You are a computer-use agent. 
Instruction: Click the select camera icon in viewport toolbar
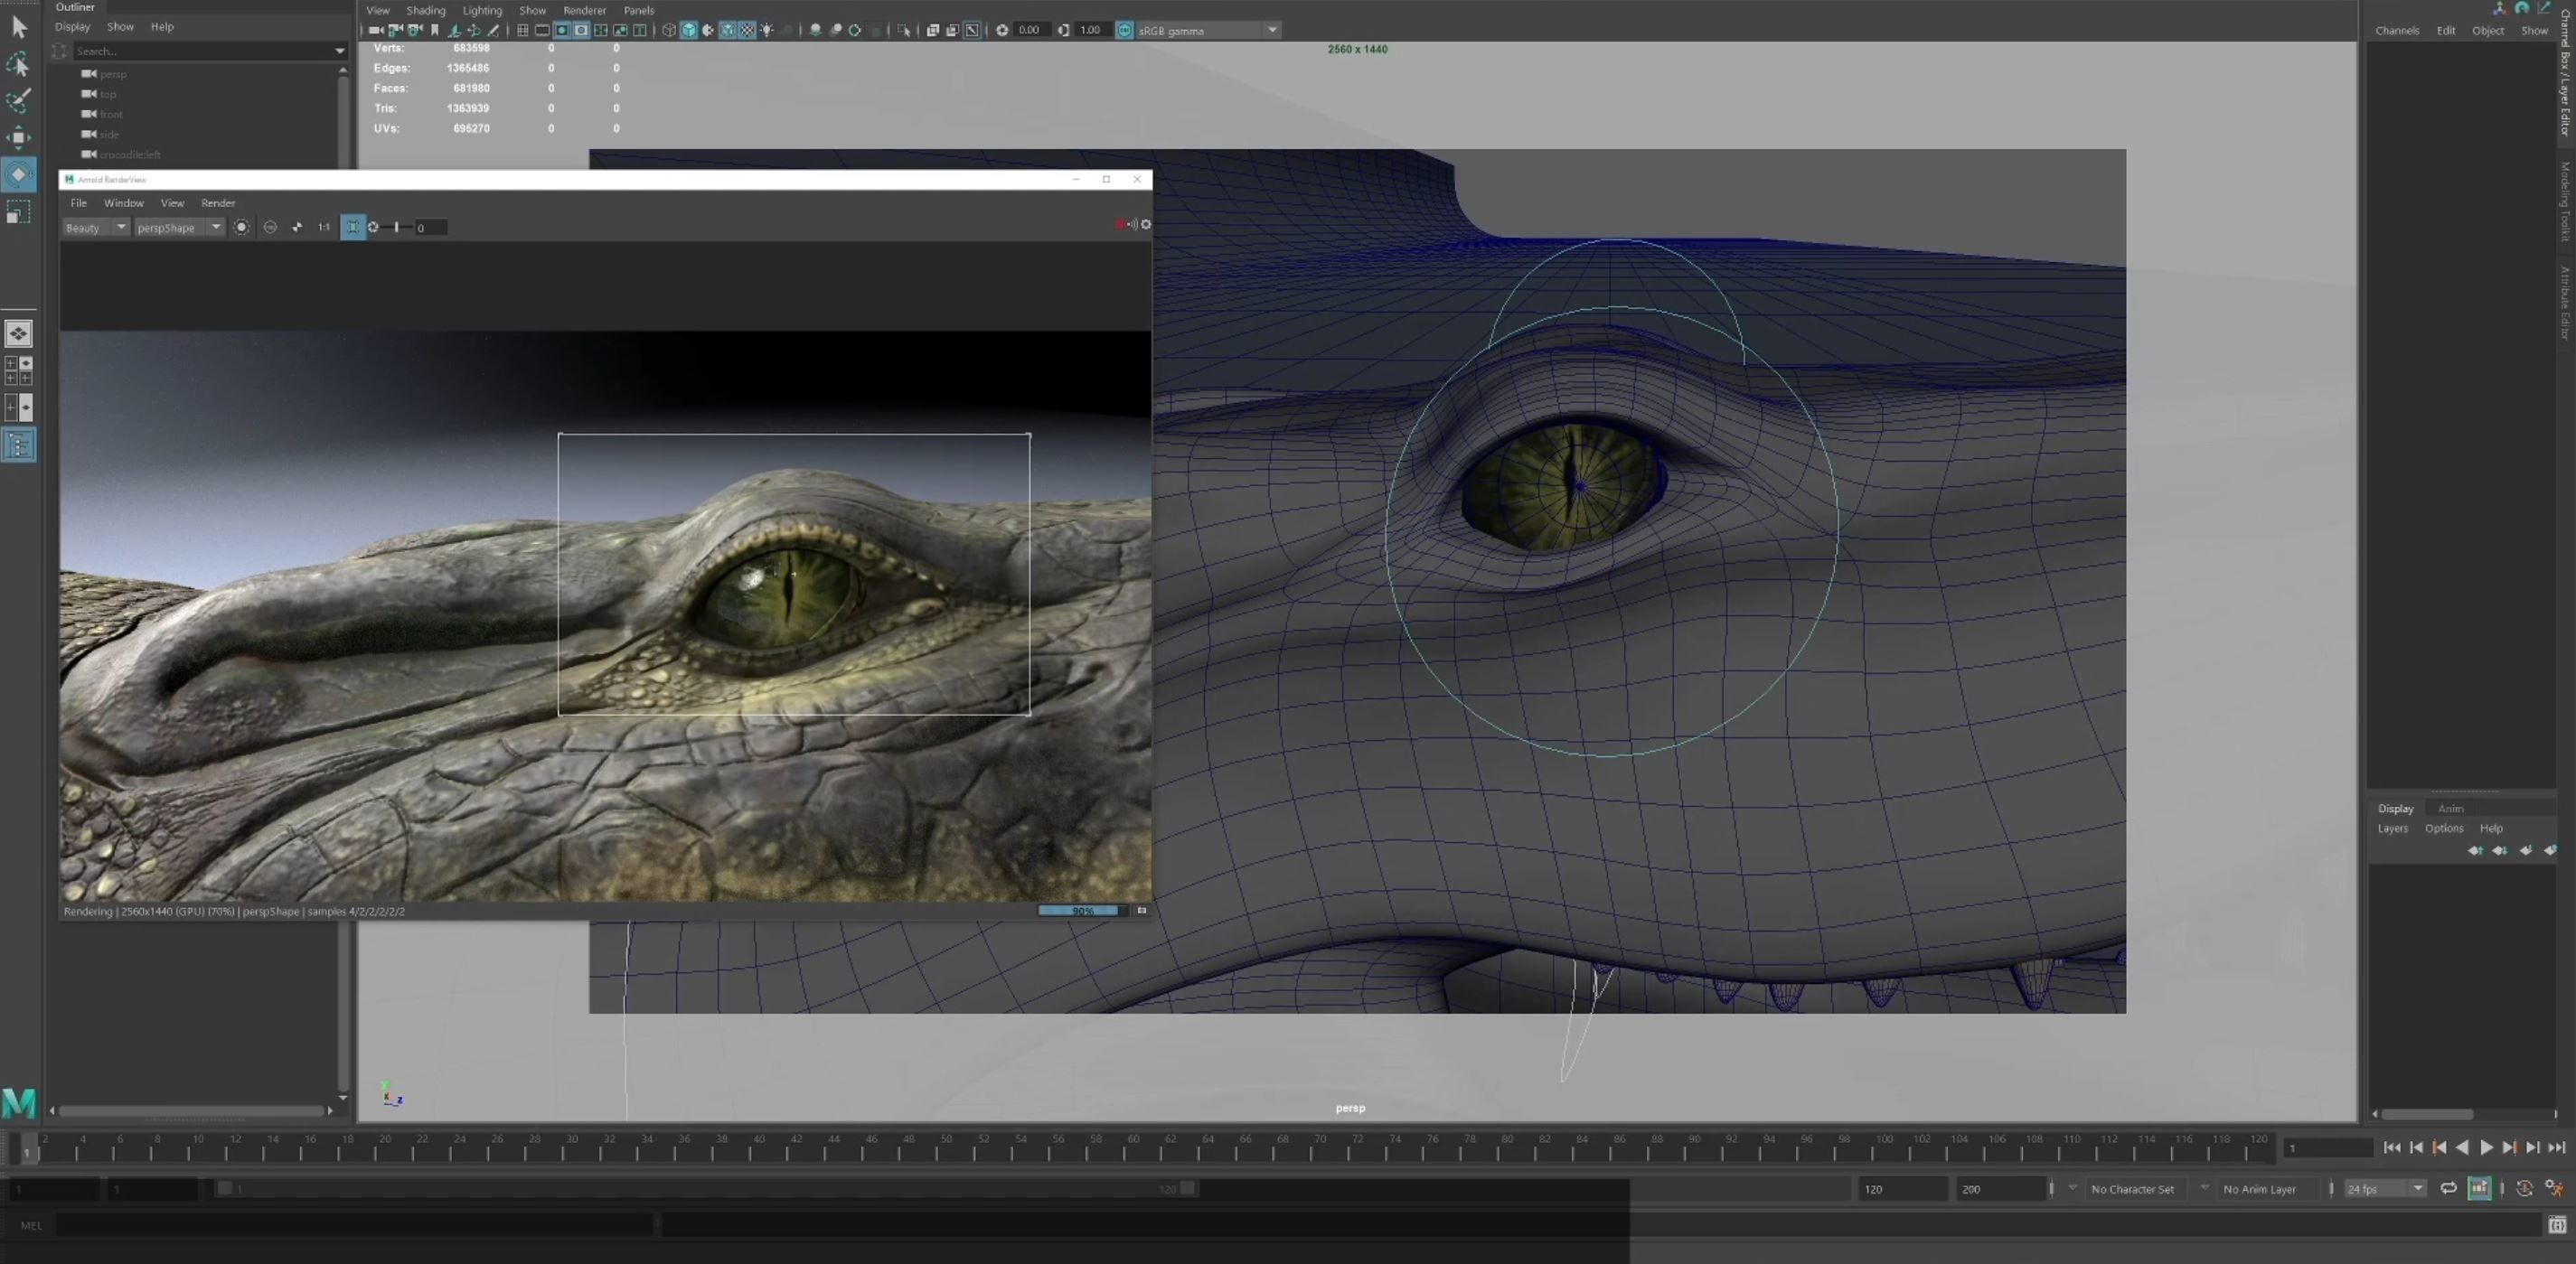(376, 30)
